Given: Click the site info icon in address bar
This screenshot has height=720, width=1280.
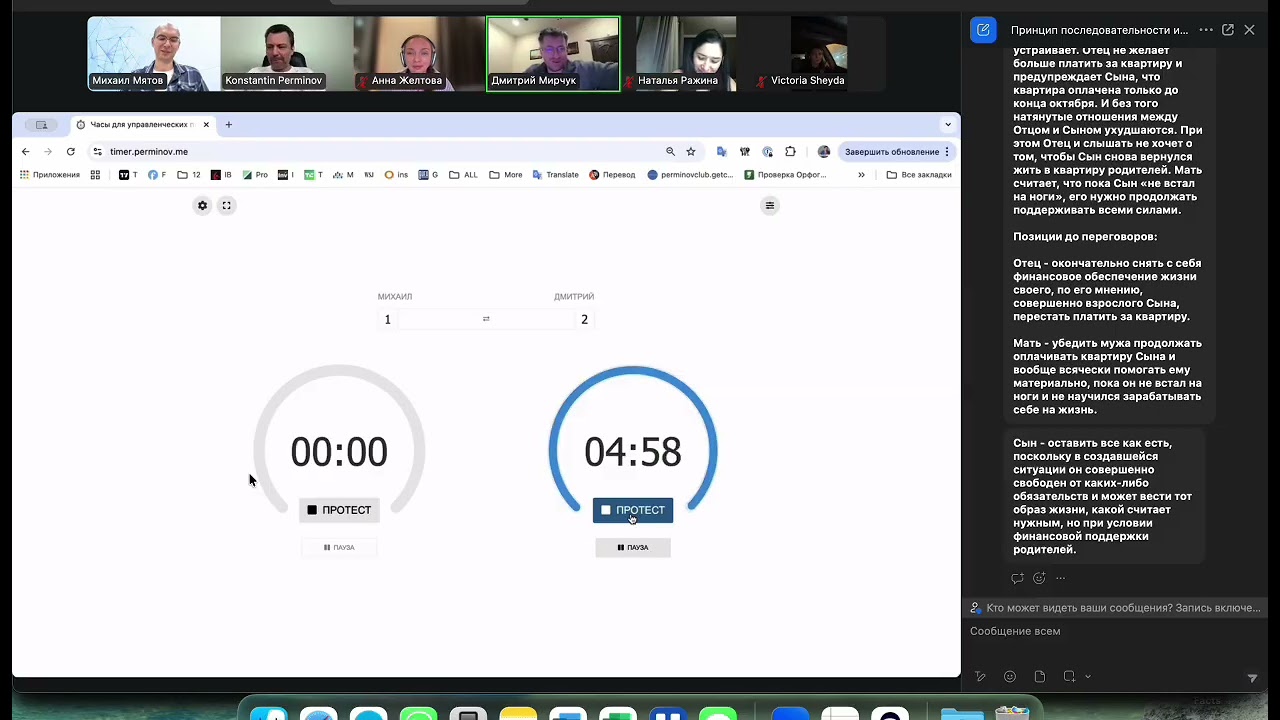Looking at the screenshot, I should [x=97, y=152].
